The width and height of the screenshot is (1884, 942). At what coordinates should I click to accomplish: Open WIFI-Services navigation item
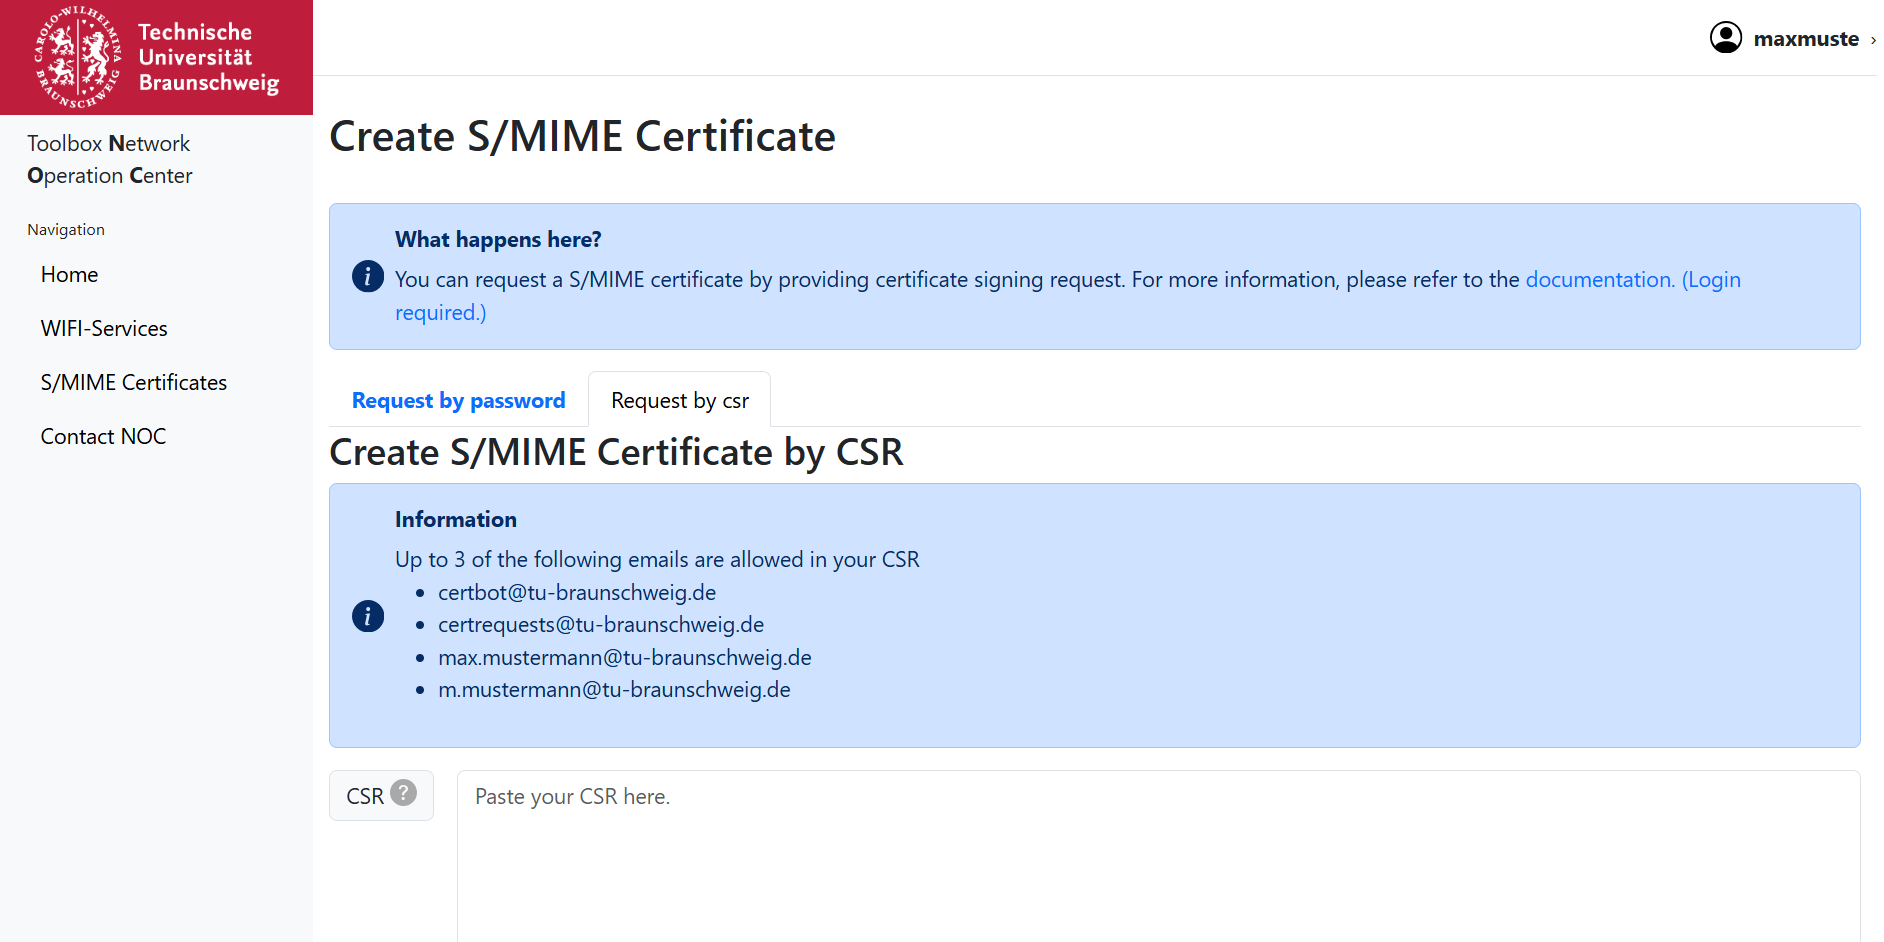click(104, 329)
